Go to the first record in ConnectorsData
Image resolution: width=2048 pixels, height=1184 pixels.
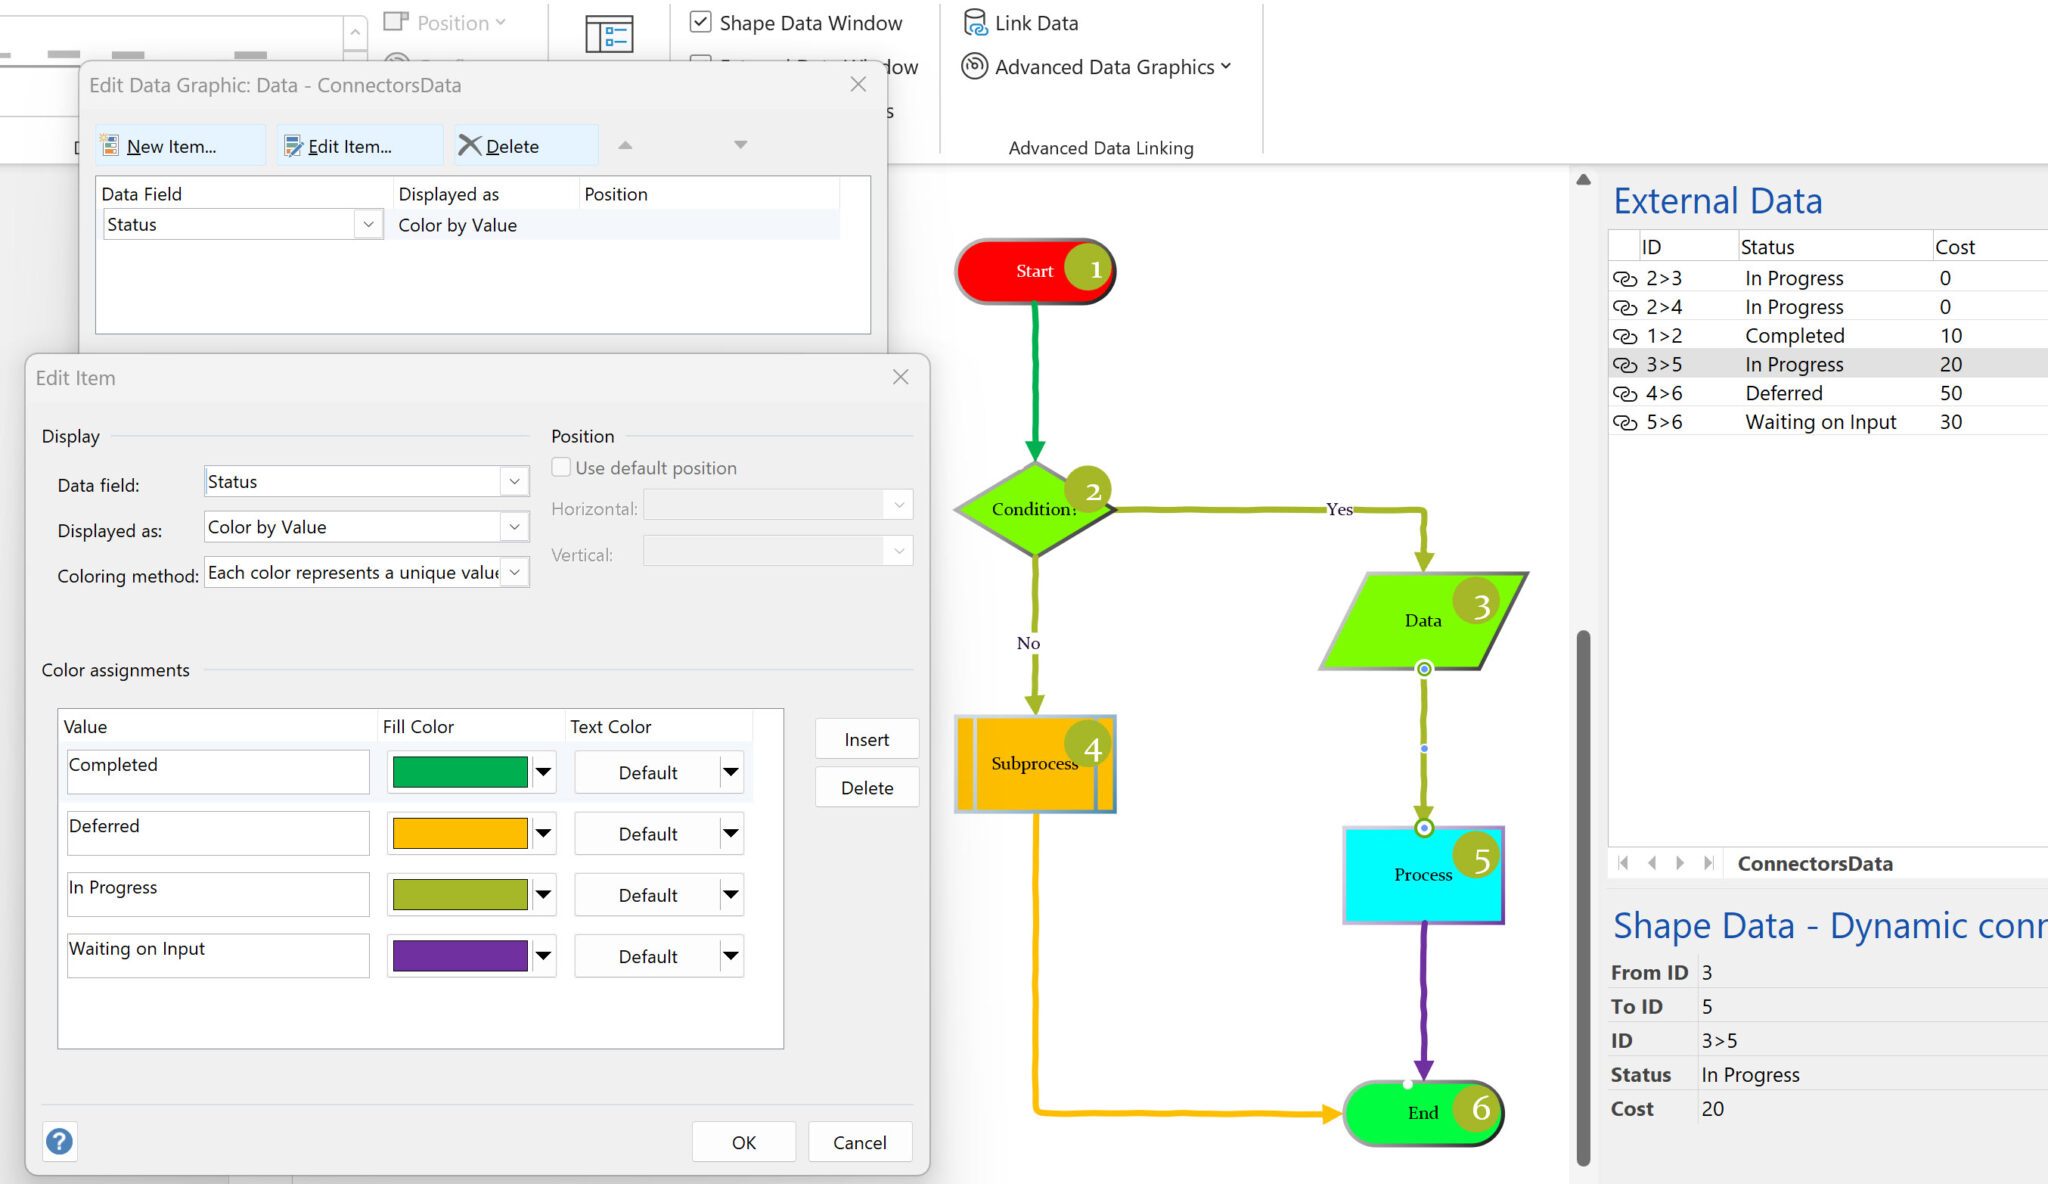pyautogui.click(x=1622, y=862)
